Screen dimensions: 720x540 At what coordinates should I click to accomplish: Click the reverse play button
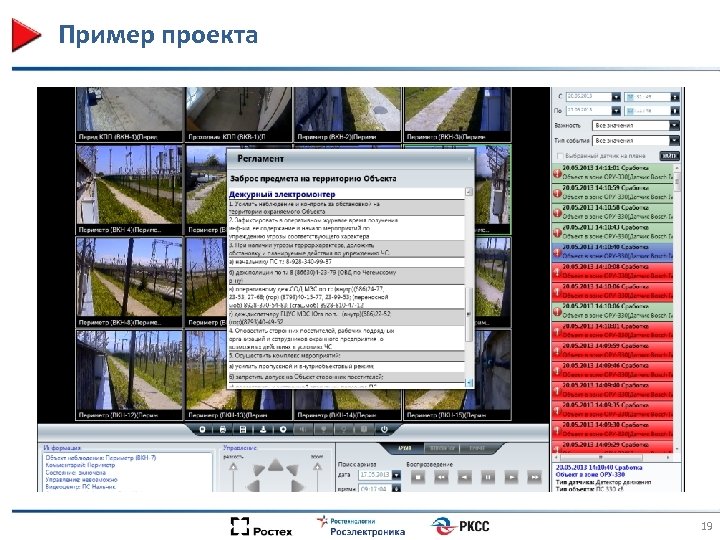[x=464, y=477]
